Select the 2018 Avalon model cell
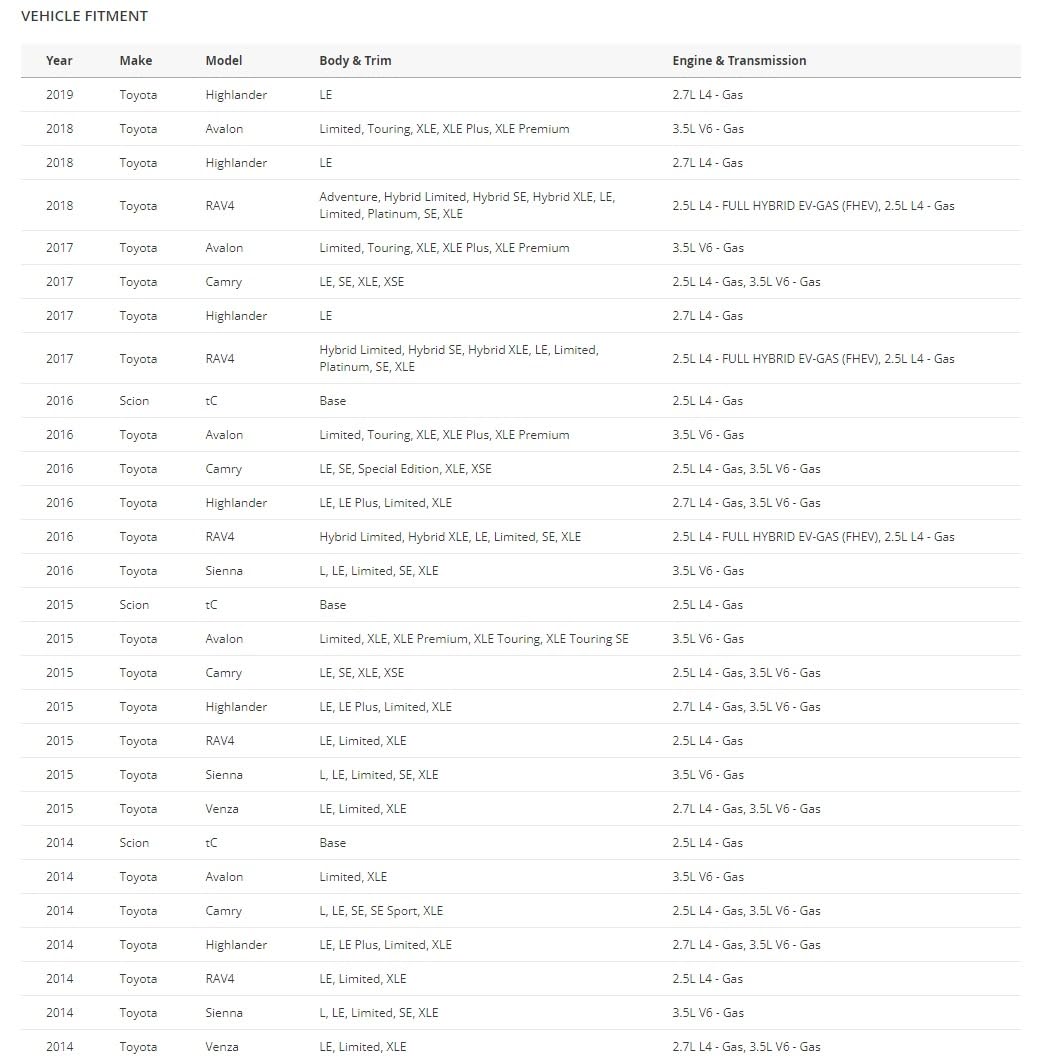Screen dimensions: 1043x1061 [x=224, y=129]
